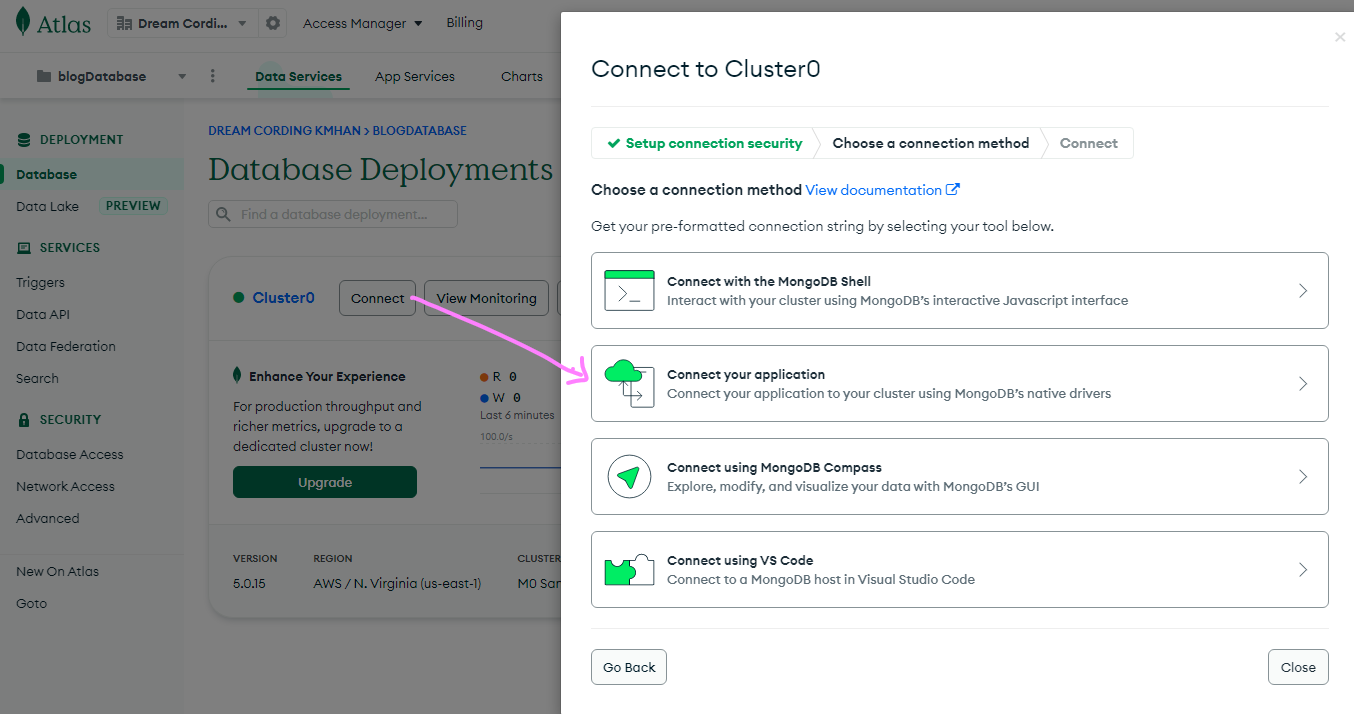The height and width of the screenshot is (714, 1354).
Task: Click the Deployment stack icon in the sidebar
Action: (23, 140)
